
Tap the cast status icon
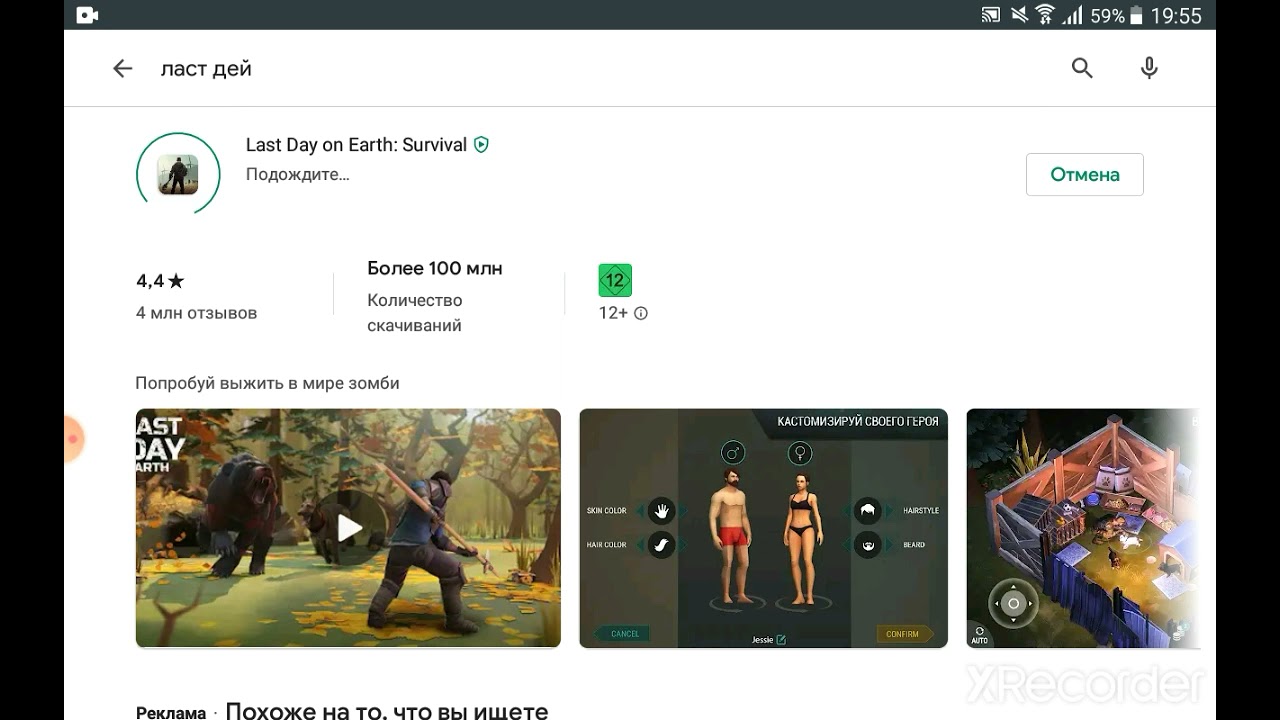[x=989, y=15]
